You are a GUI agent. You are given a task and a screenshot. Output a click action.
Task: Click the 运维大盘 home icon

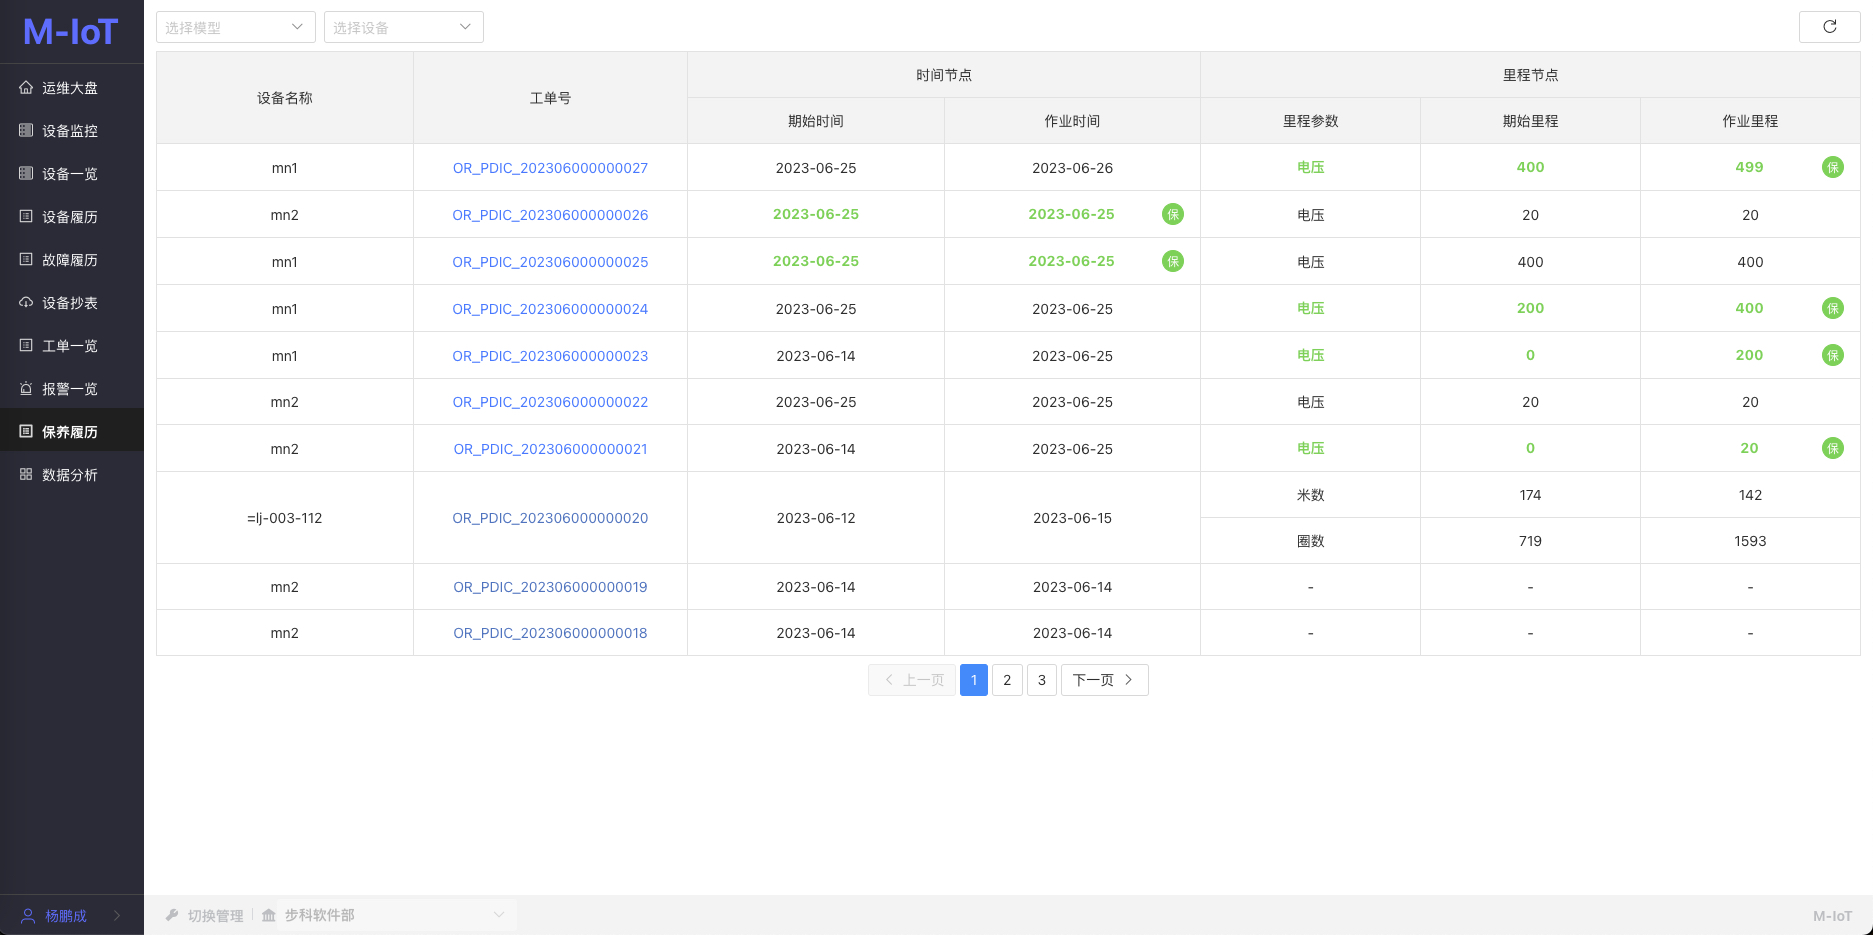click(x=26, y=88)
